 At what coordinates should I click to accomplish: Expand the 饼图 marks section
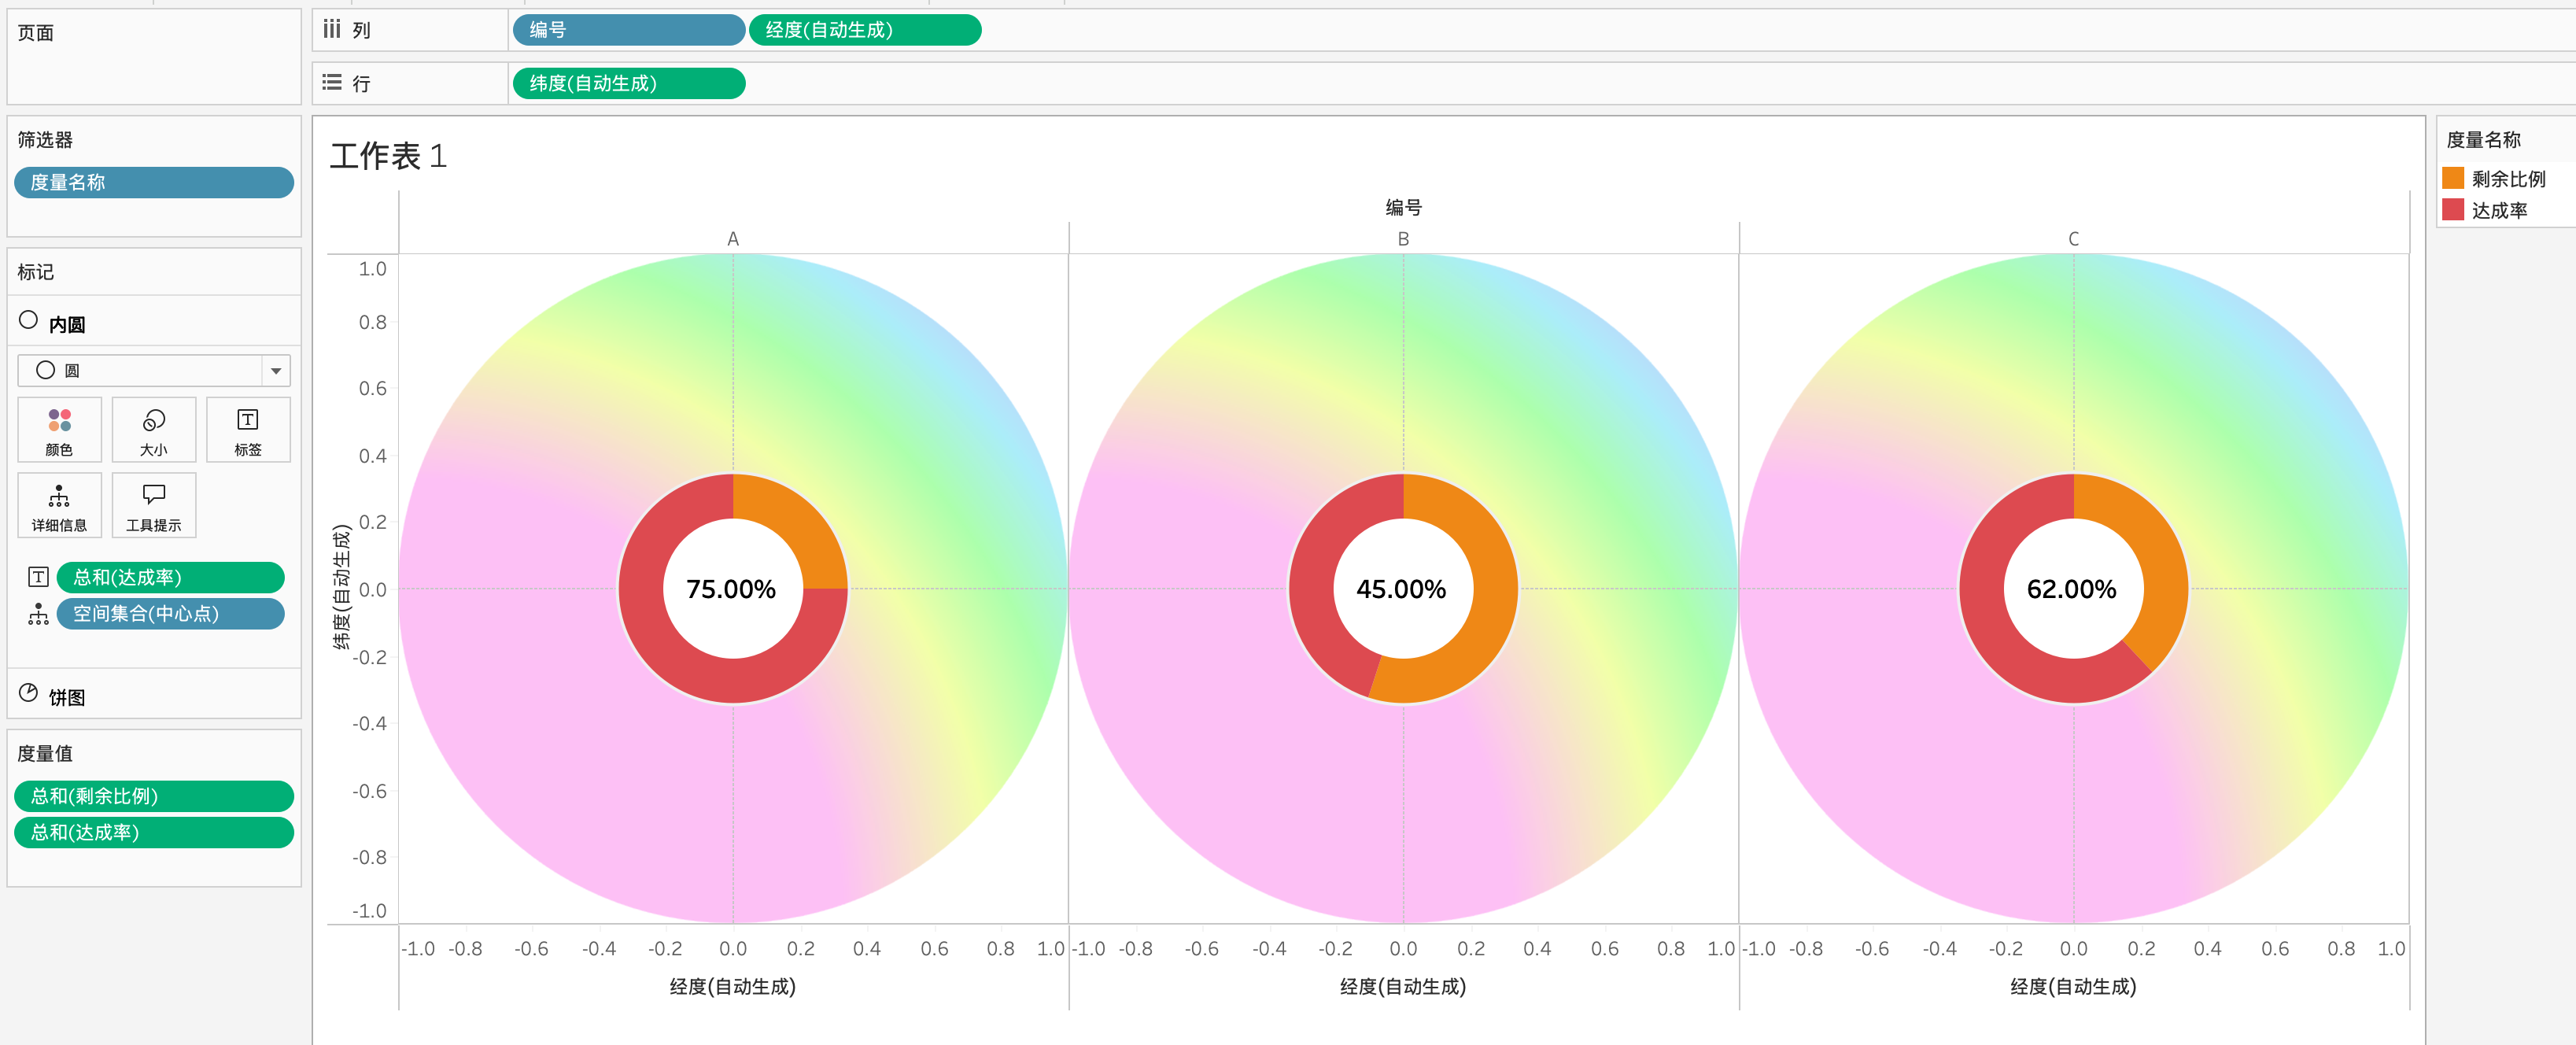tap(66, 696)
